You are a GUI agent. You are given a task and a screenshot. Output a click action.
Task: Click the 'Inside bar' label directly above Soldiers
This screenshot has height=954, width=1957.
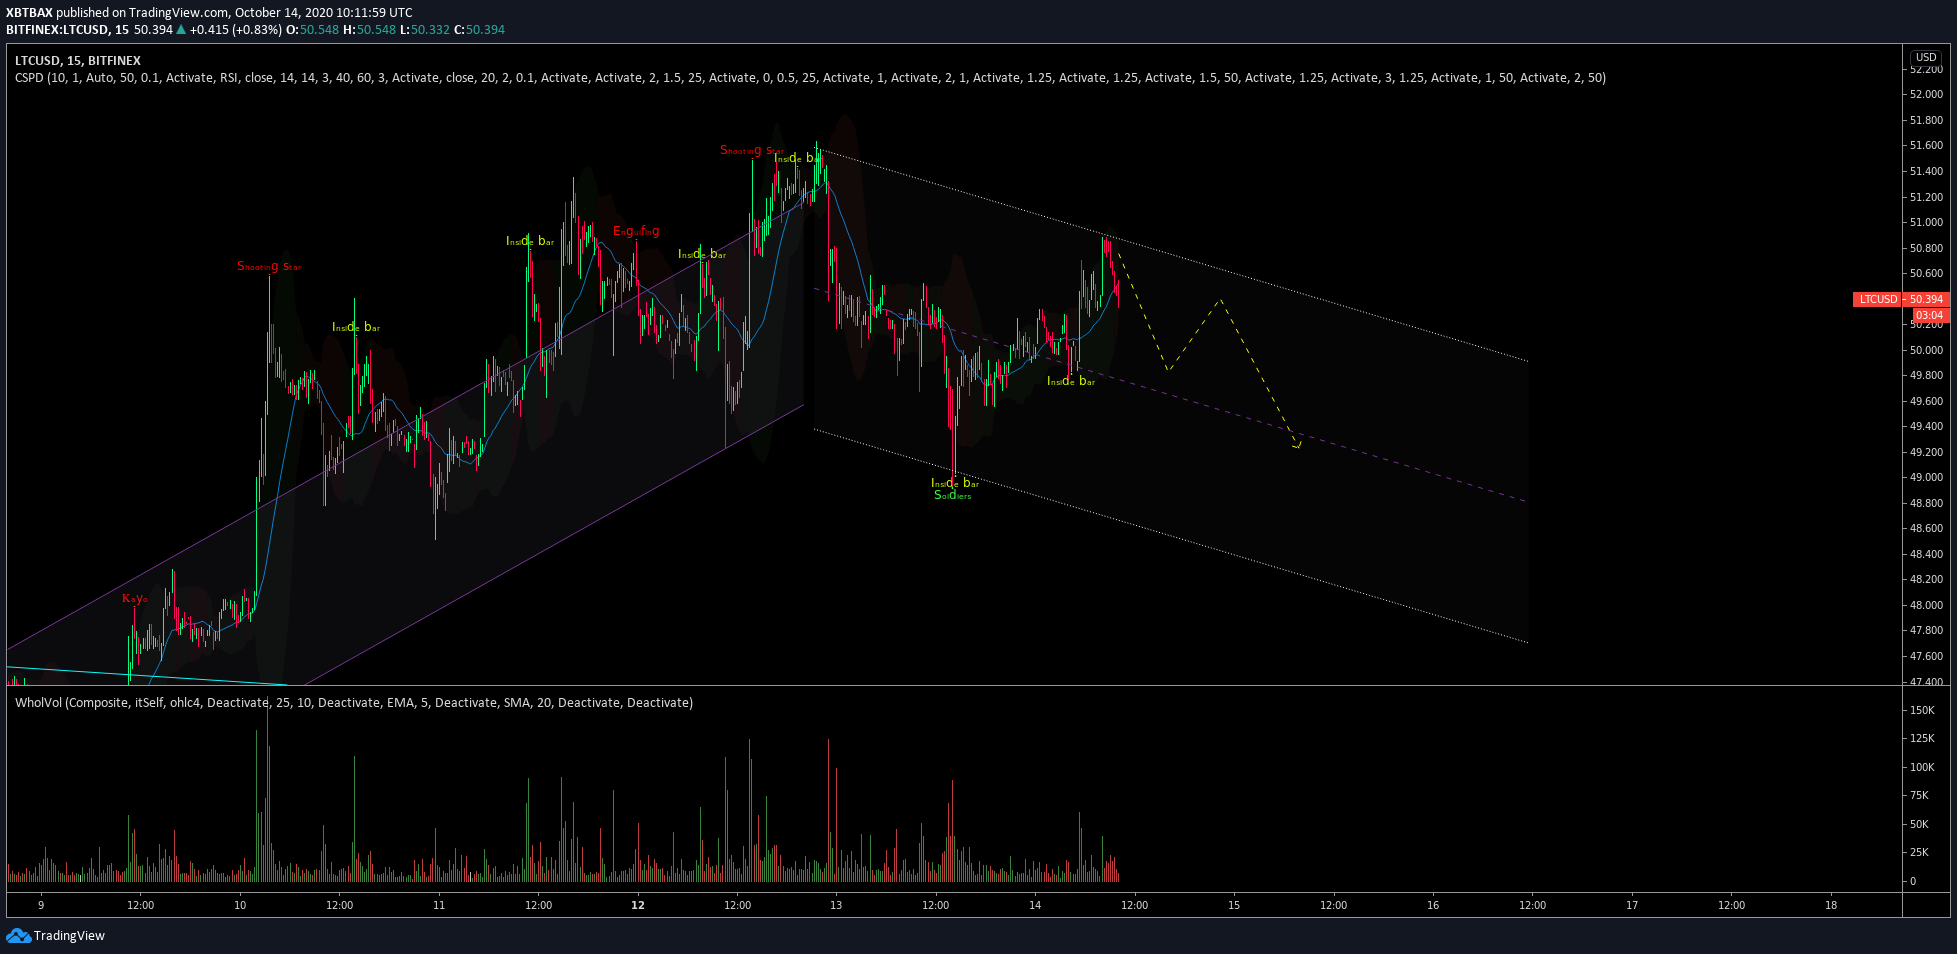[955, 483]
